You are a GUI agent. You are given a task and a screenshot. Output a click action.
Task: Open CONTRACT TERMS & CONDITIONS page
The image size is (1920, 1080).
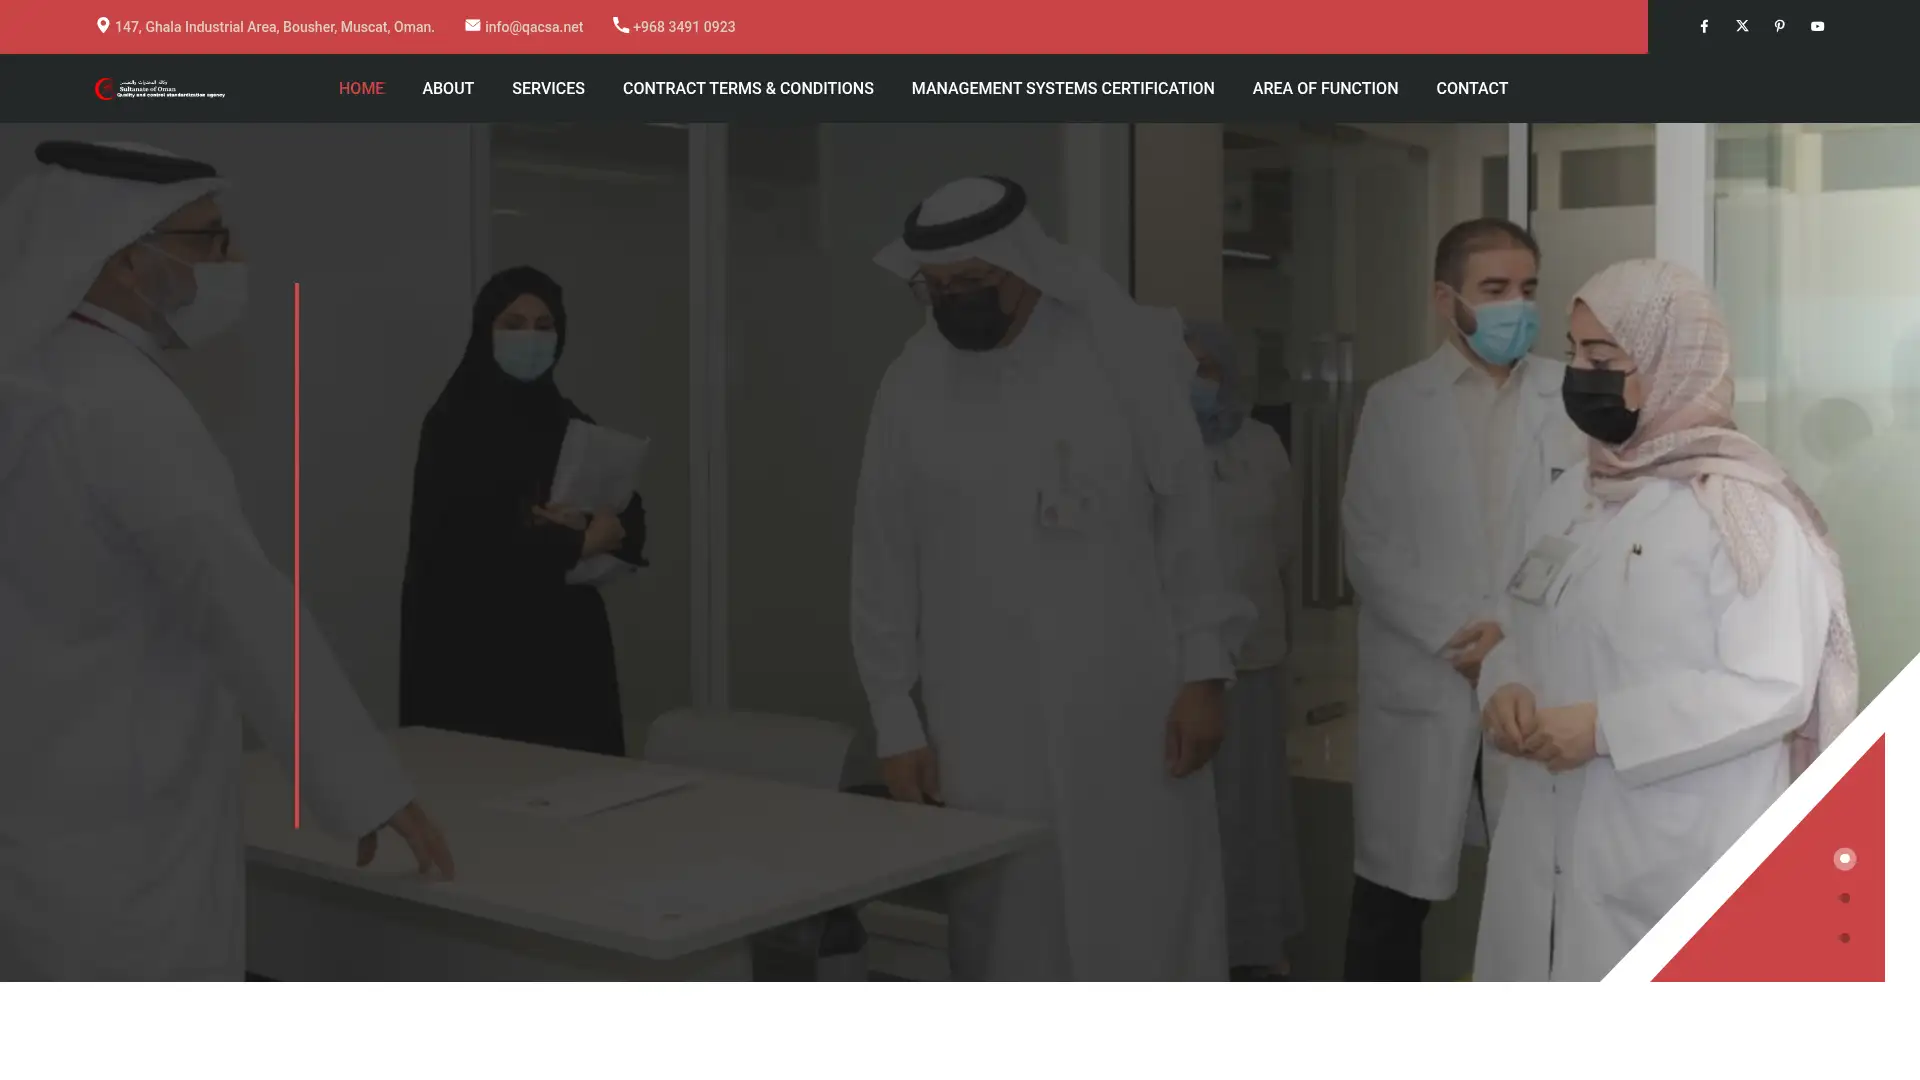coord(747,88)
